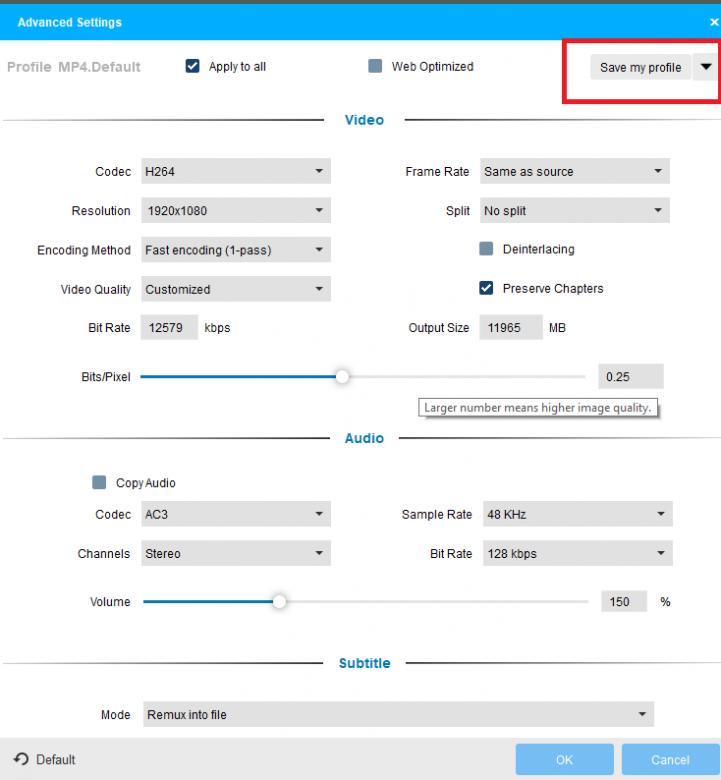The image size is (721, 780).
Task: Click the kbps unit label
Action: pyautogui.click(x=217, y=328)
